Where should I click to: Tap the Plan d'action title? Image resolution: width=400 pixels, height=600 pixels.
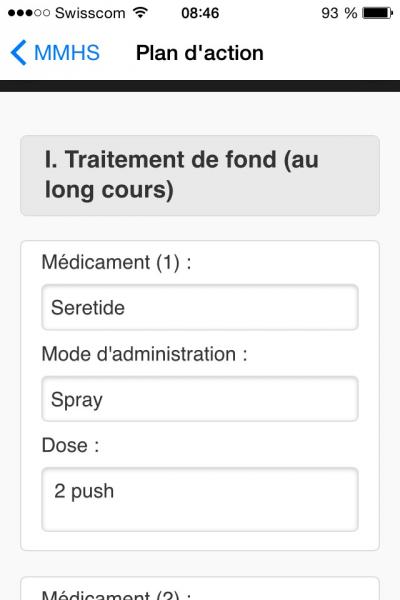click(x=200, y=53)
